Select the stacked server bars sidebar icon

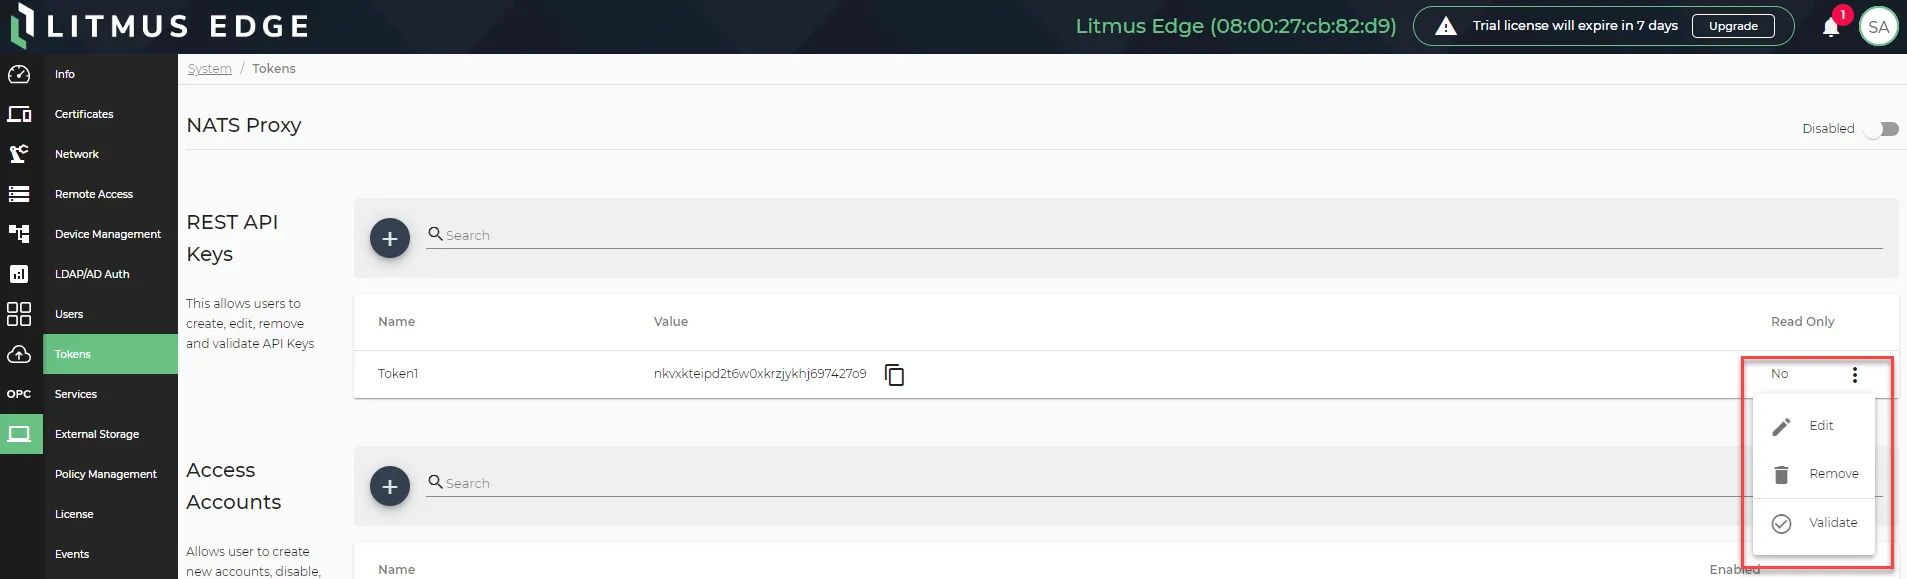coord(19,194)
